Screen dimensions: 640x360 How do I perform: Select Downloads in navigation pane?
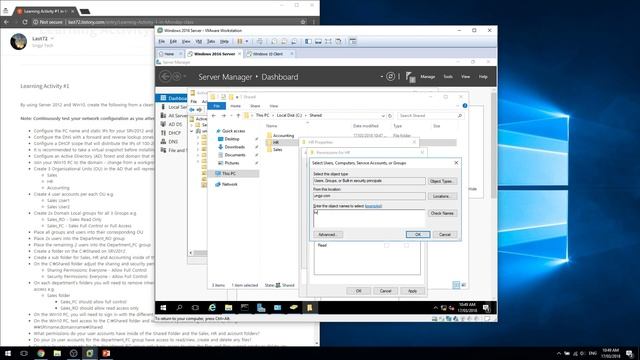point(234,147)
